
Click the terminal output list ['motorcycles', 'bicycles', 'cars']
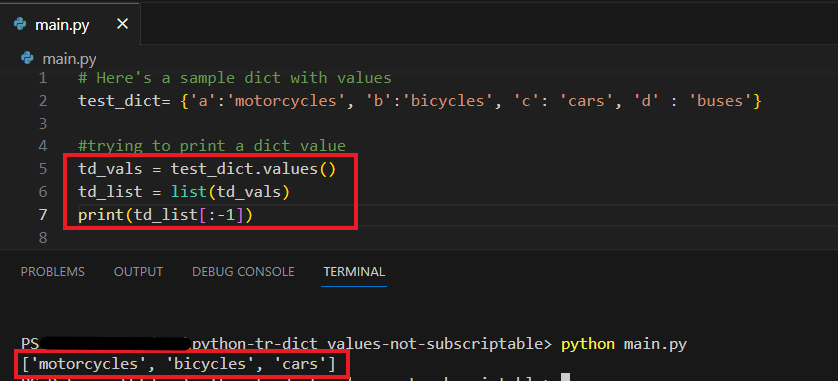click(179, 365)
